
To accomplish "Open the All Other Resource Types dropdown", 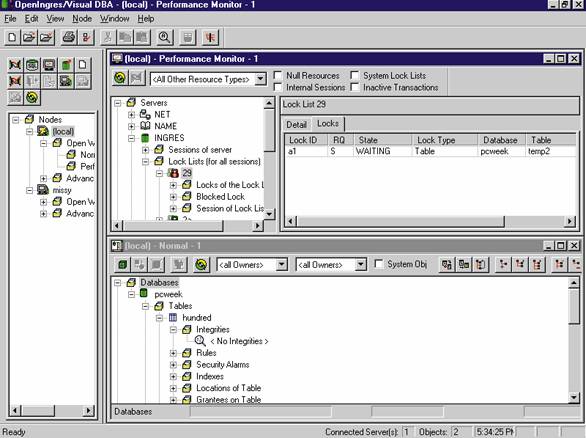I will tap(260, 79).
